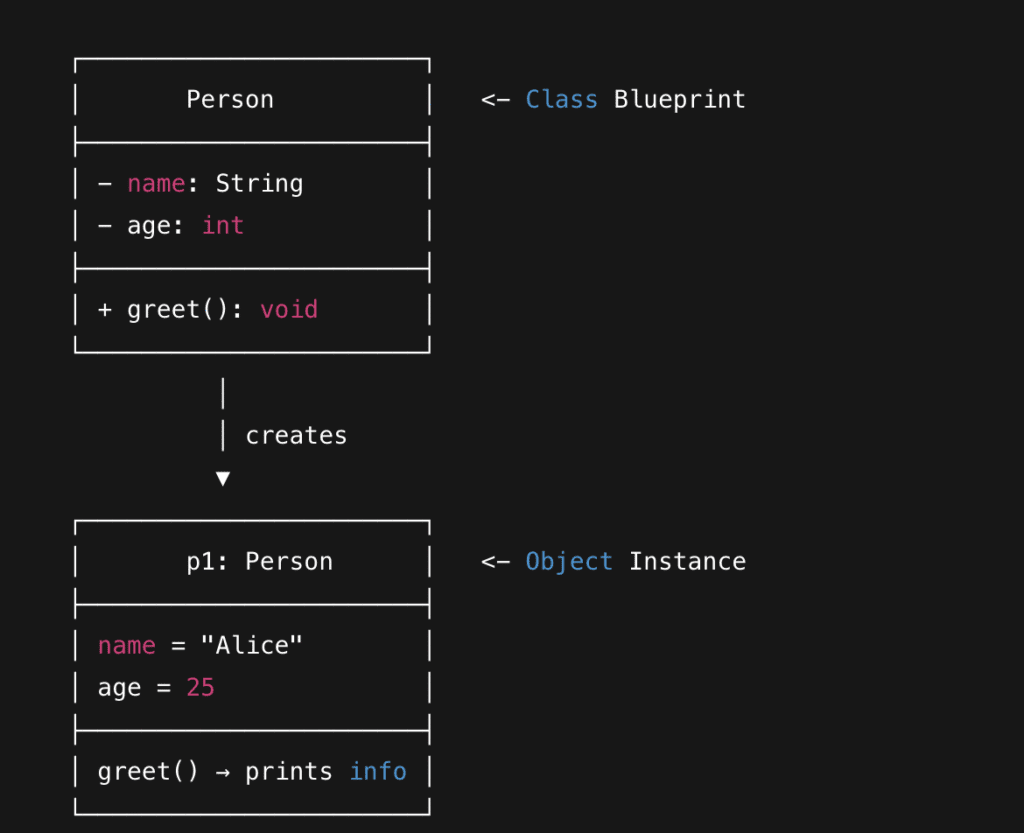The image size is (1024, 833).
Task: Click the Person class title
Action: tap(230, 100)
